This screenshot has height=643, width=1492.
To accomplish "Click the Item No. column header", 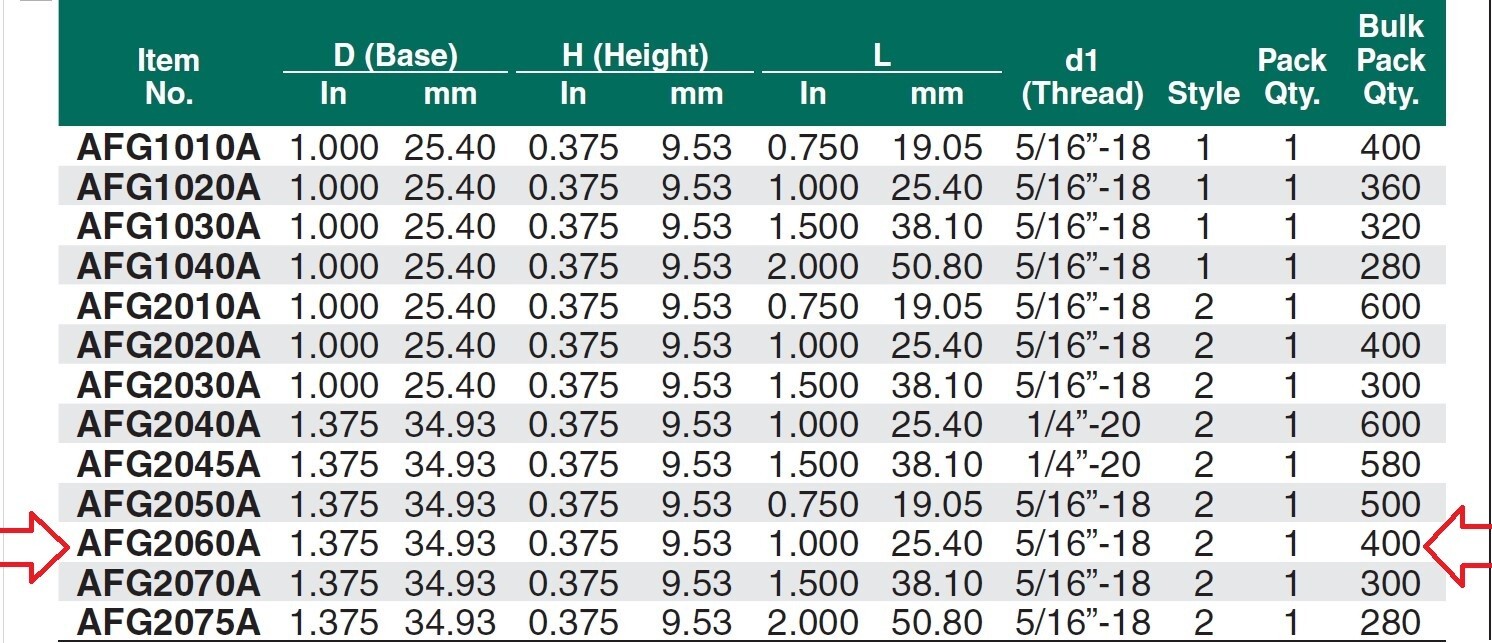I will click(x=167, y=77).
